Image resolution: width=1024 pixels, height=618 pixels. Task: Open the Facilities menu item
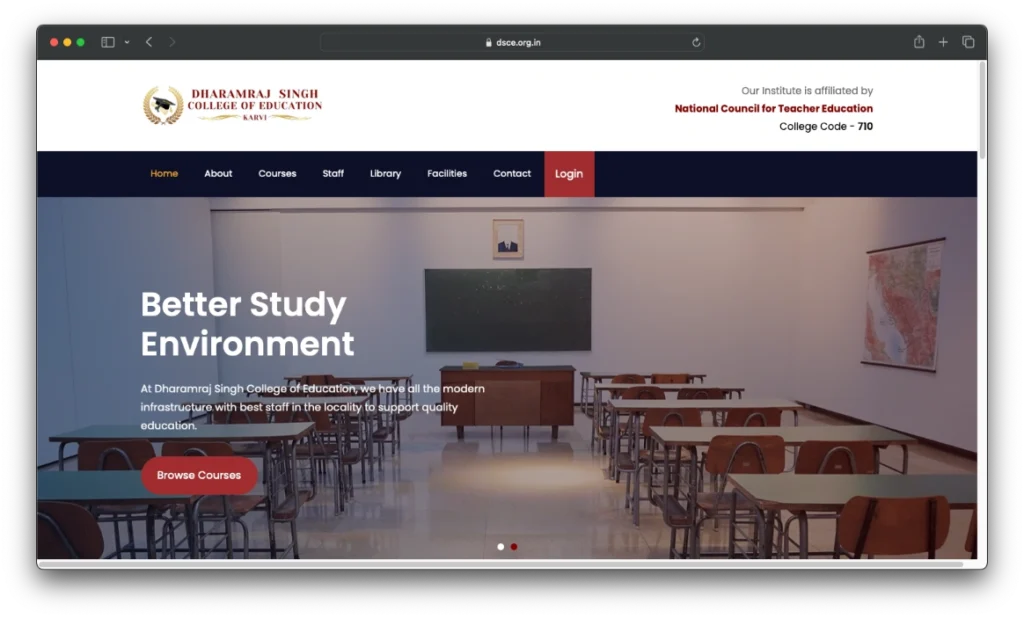click(447, 173)
